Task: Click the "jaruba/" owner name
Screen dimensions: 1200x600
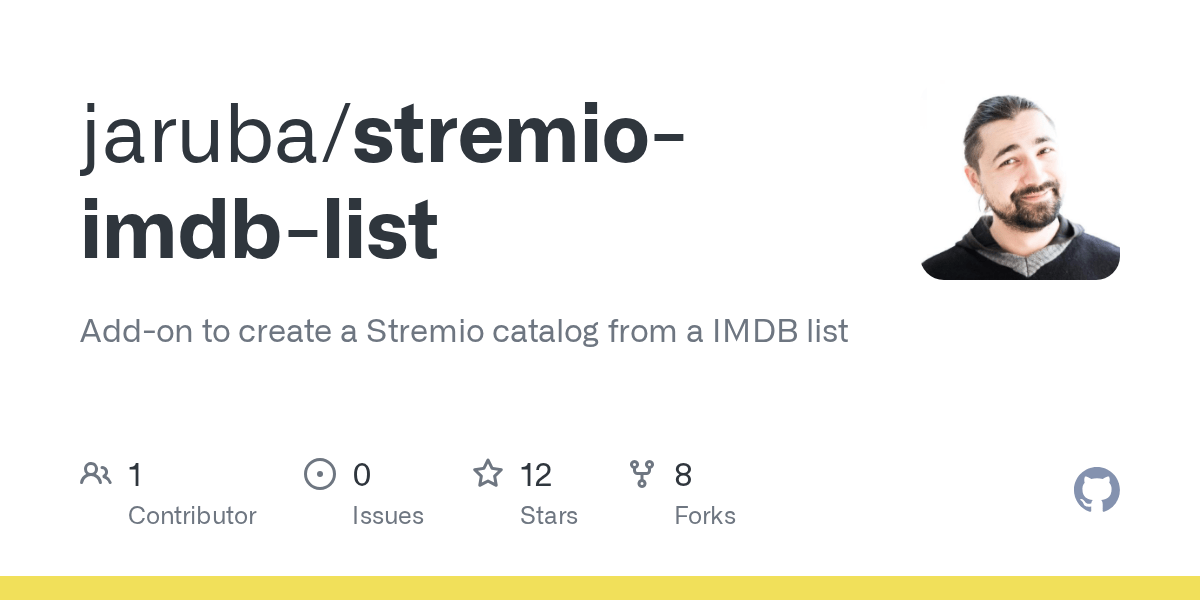Action: pos(215,134)
